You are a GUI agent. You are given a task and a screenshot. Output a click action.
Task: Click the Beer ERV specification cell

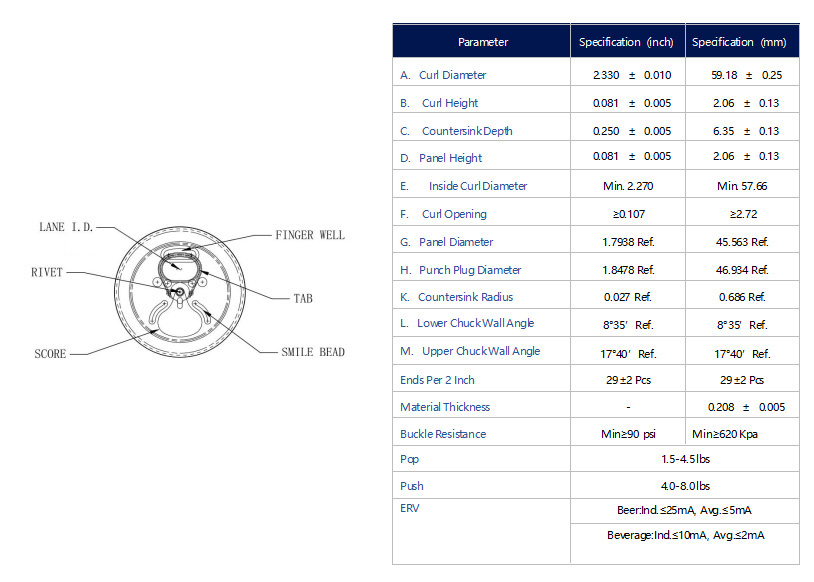pos(685,510)
